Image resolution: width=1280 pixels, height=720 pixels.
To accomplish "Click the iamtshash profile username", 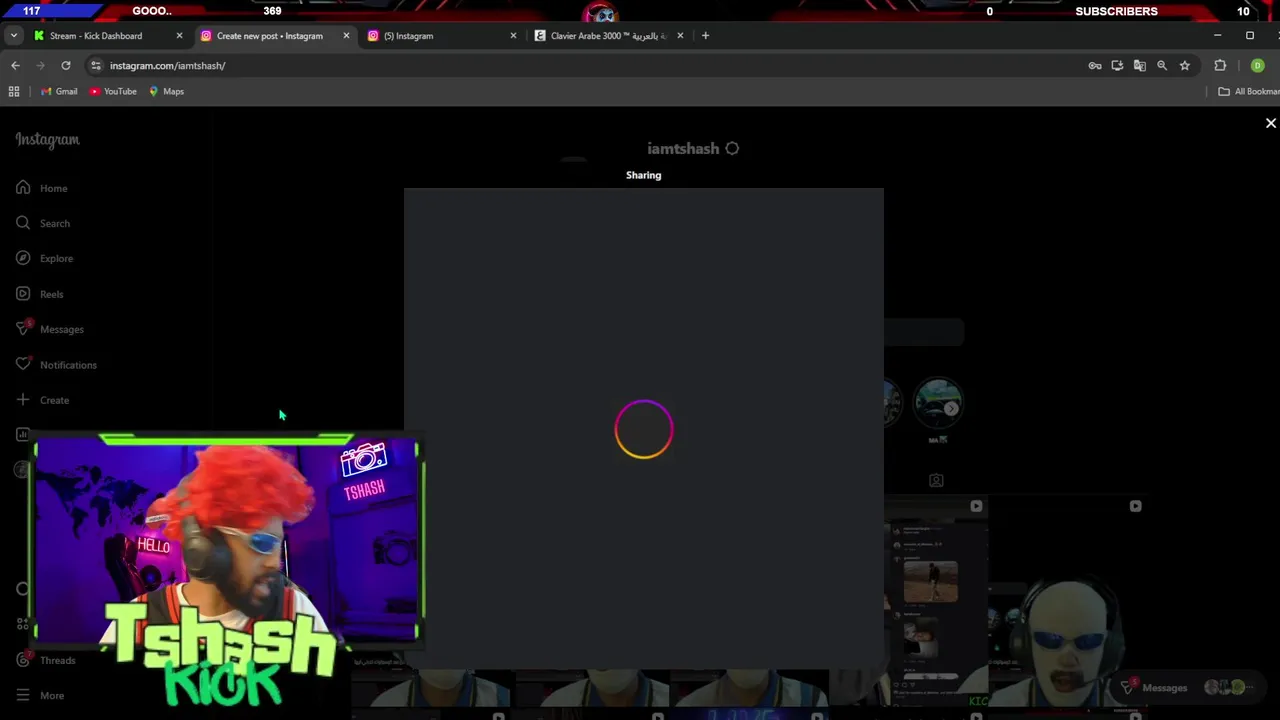I will (683, 148).
